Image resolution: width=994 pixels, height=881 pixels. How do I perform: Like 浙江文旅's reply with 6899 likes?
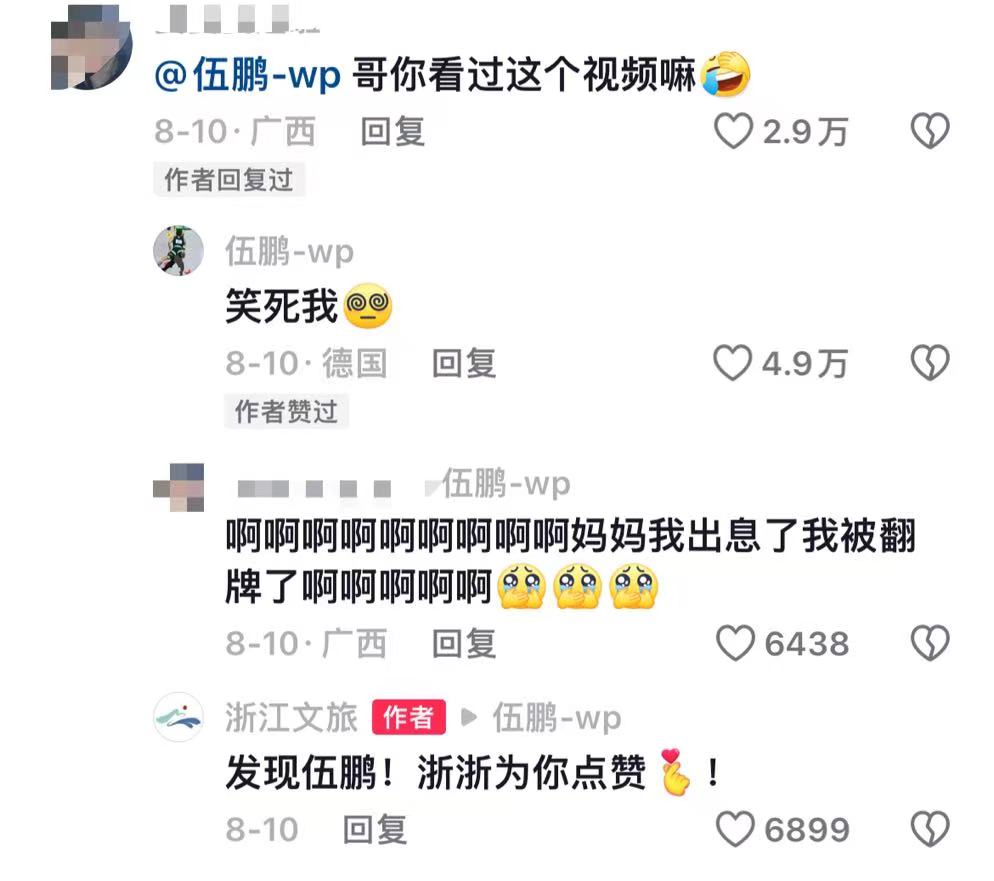[735, 829]
